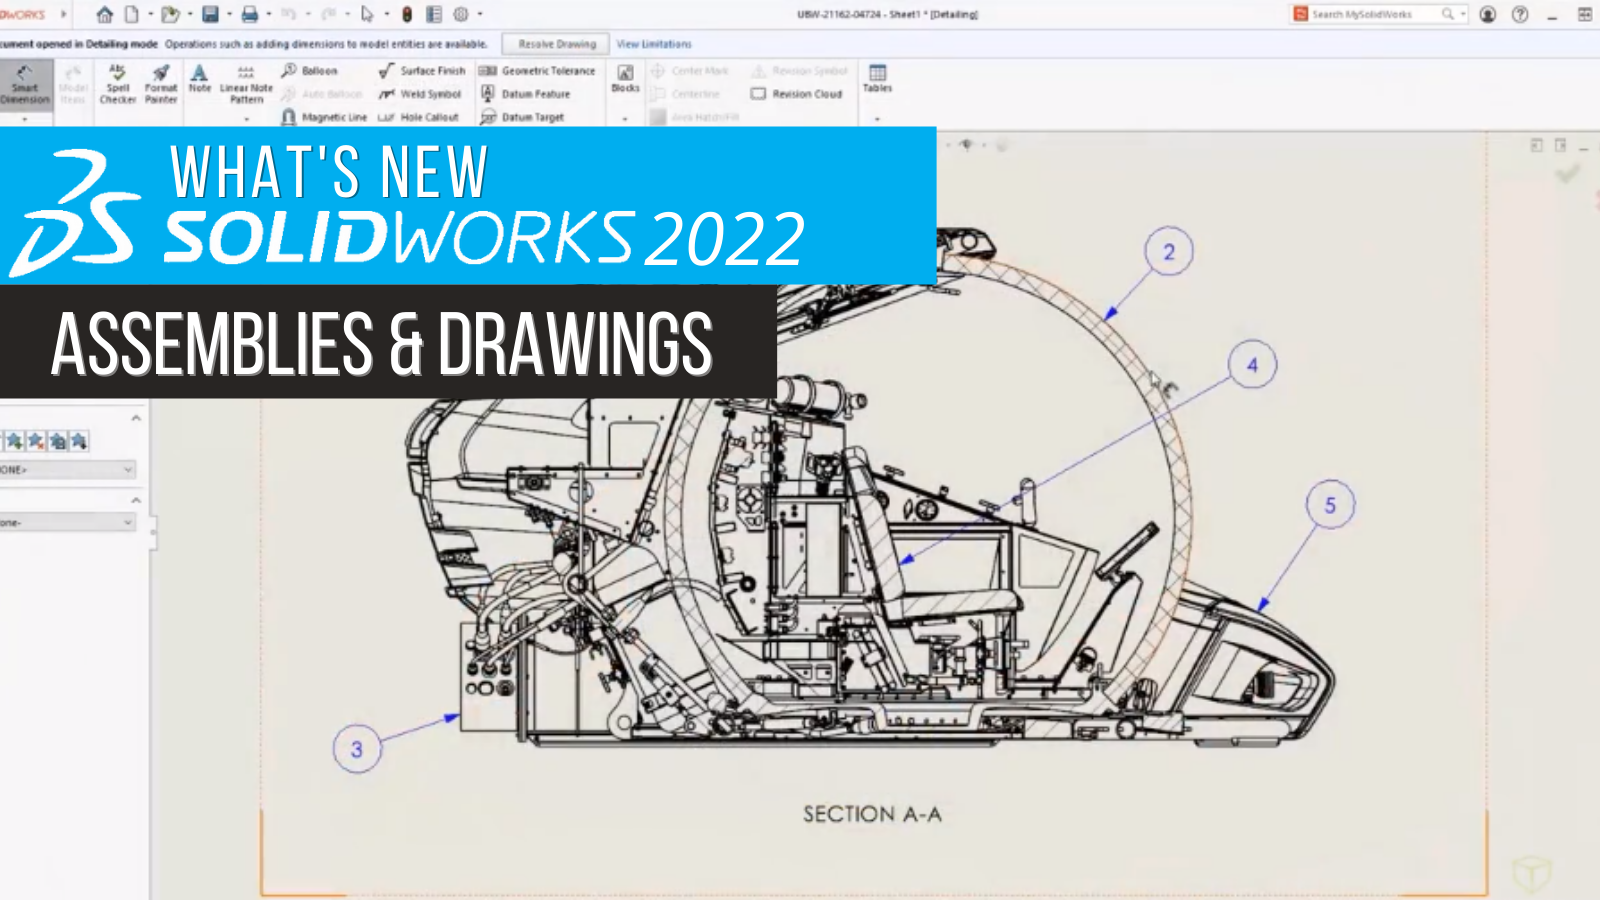Activate the Format Painter
The height and width of the screenshot is (900, 1600).
[161, 85]
